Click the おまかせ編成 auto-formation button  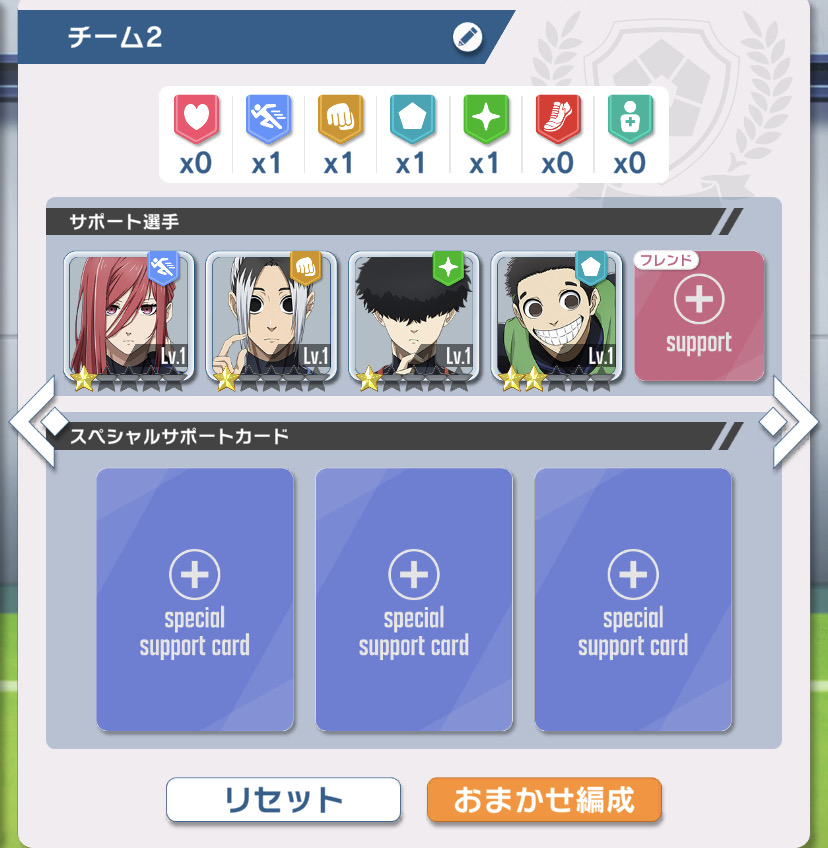(x=544, y=800)
